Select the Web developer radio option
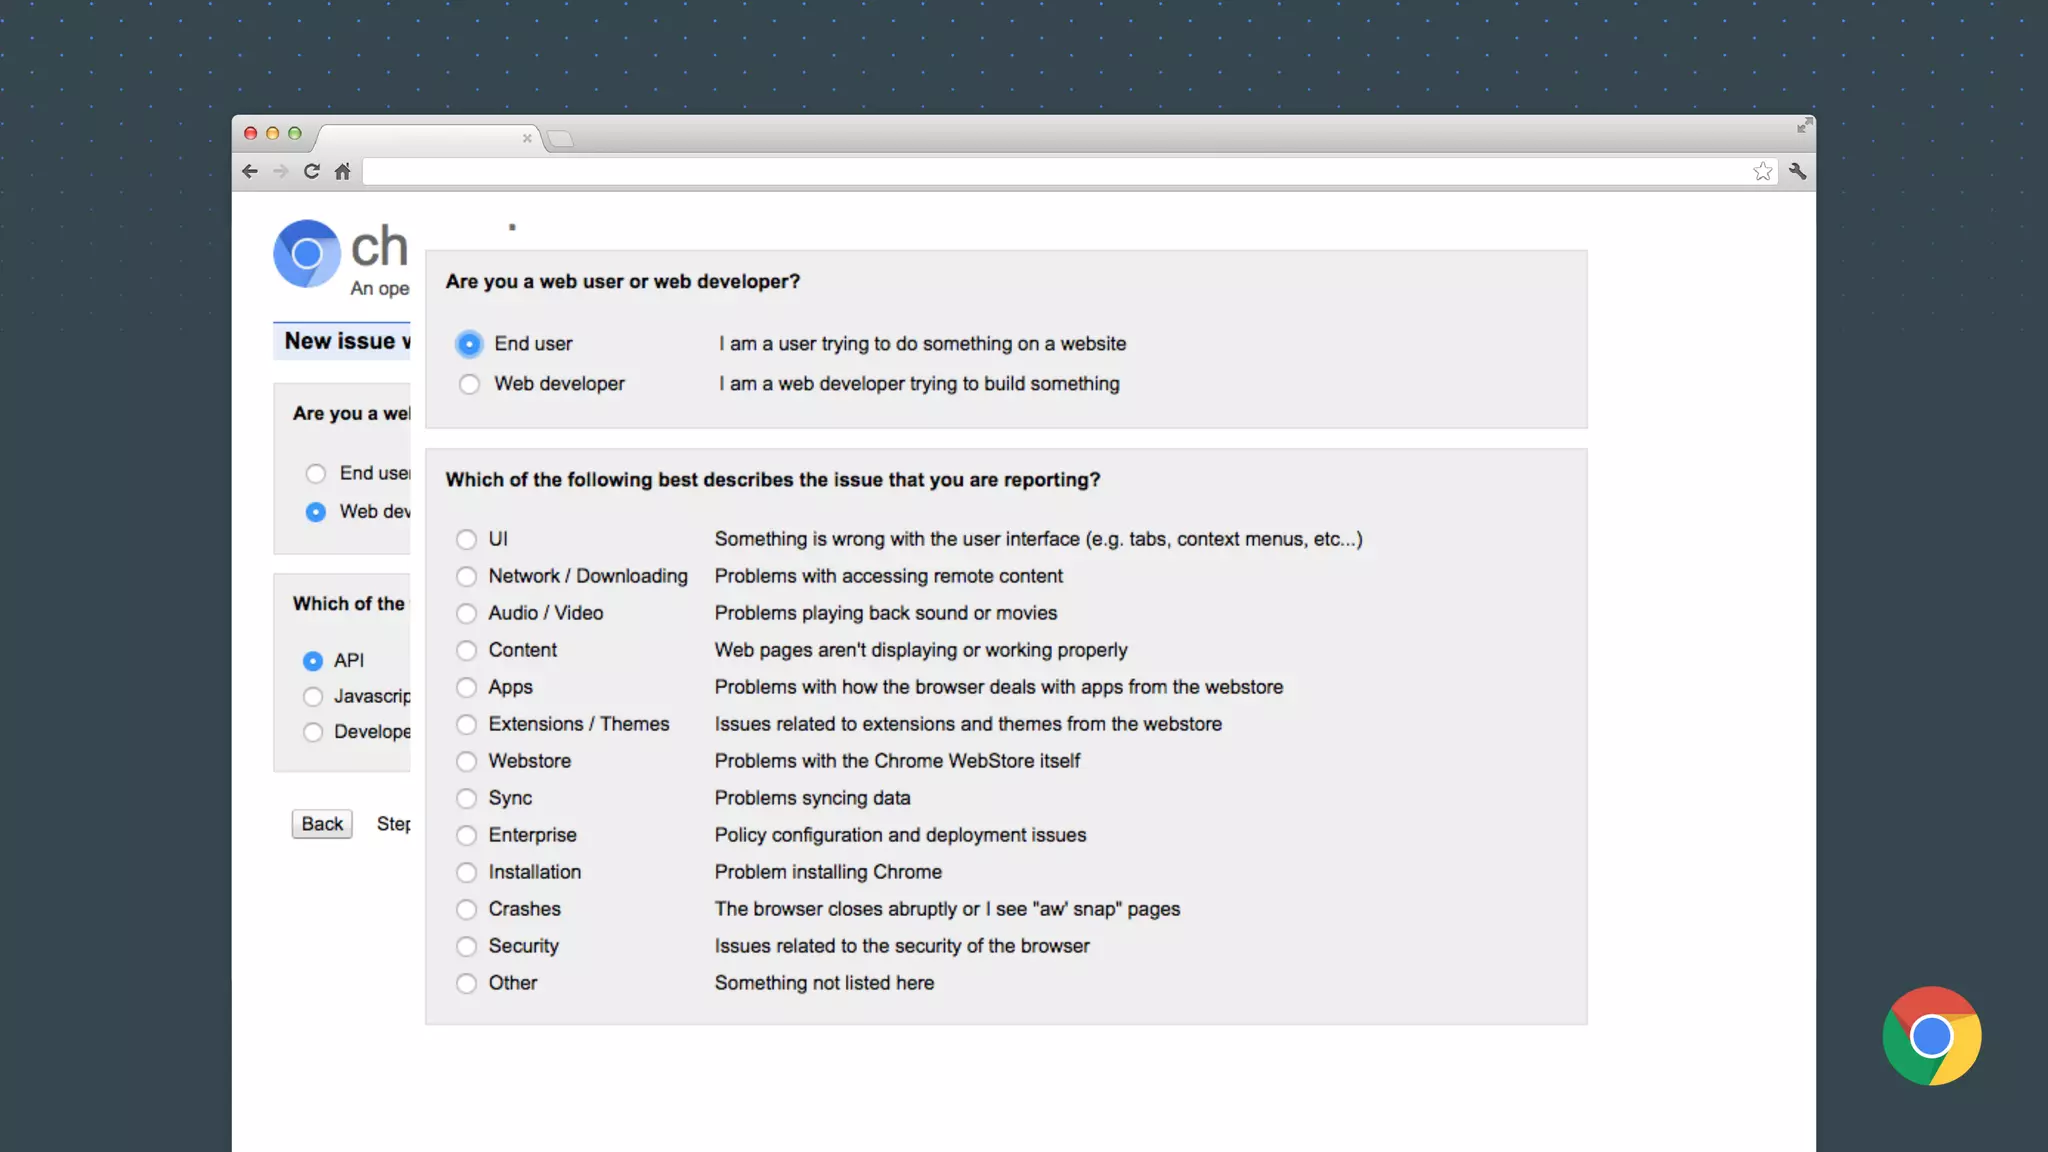Screen dimensions: 2048x1152 click(469, 384)
